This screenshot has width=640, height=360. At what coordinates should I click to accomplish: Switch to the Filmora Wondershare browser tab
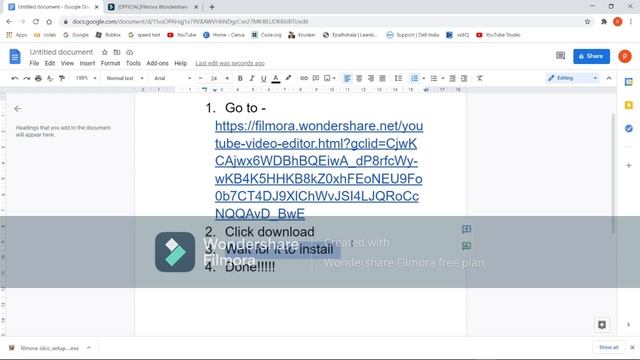pyautogui.click(x=153, y=7)
